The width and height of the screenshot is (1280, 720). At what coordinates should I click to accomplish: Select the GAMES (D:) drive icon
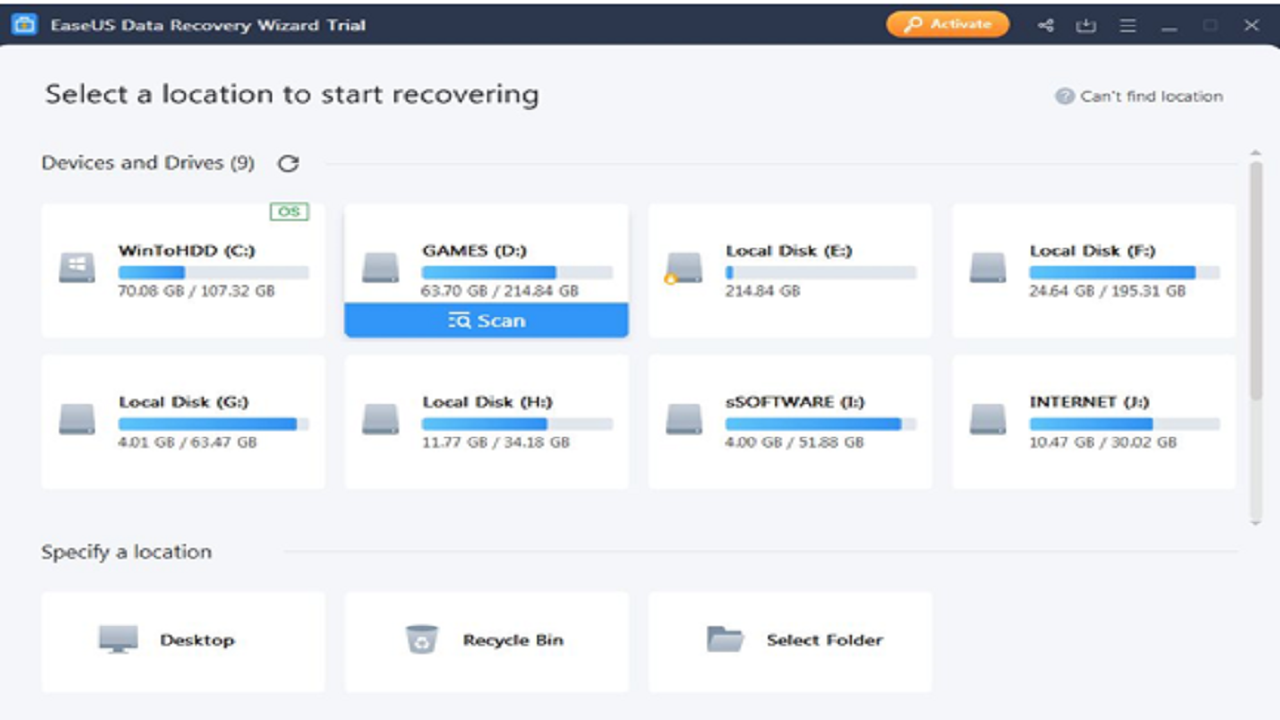pos(380,268)
